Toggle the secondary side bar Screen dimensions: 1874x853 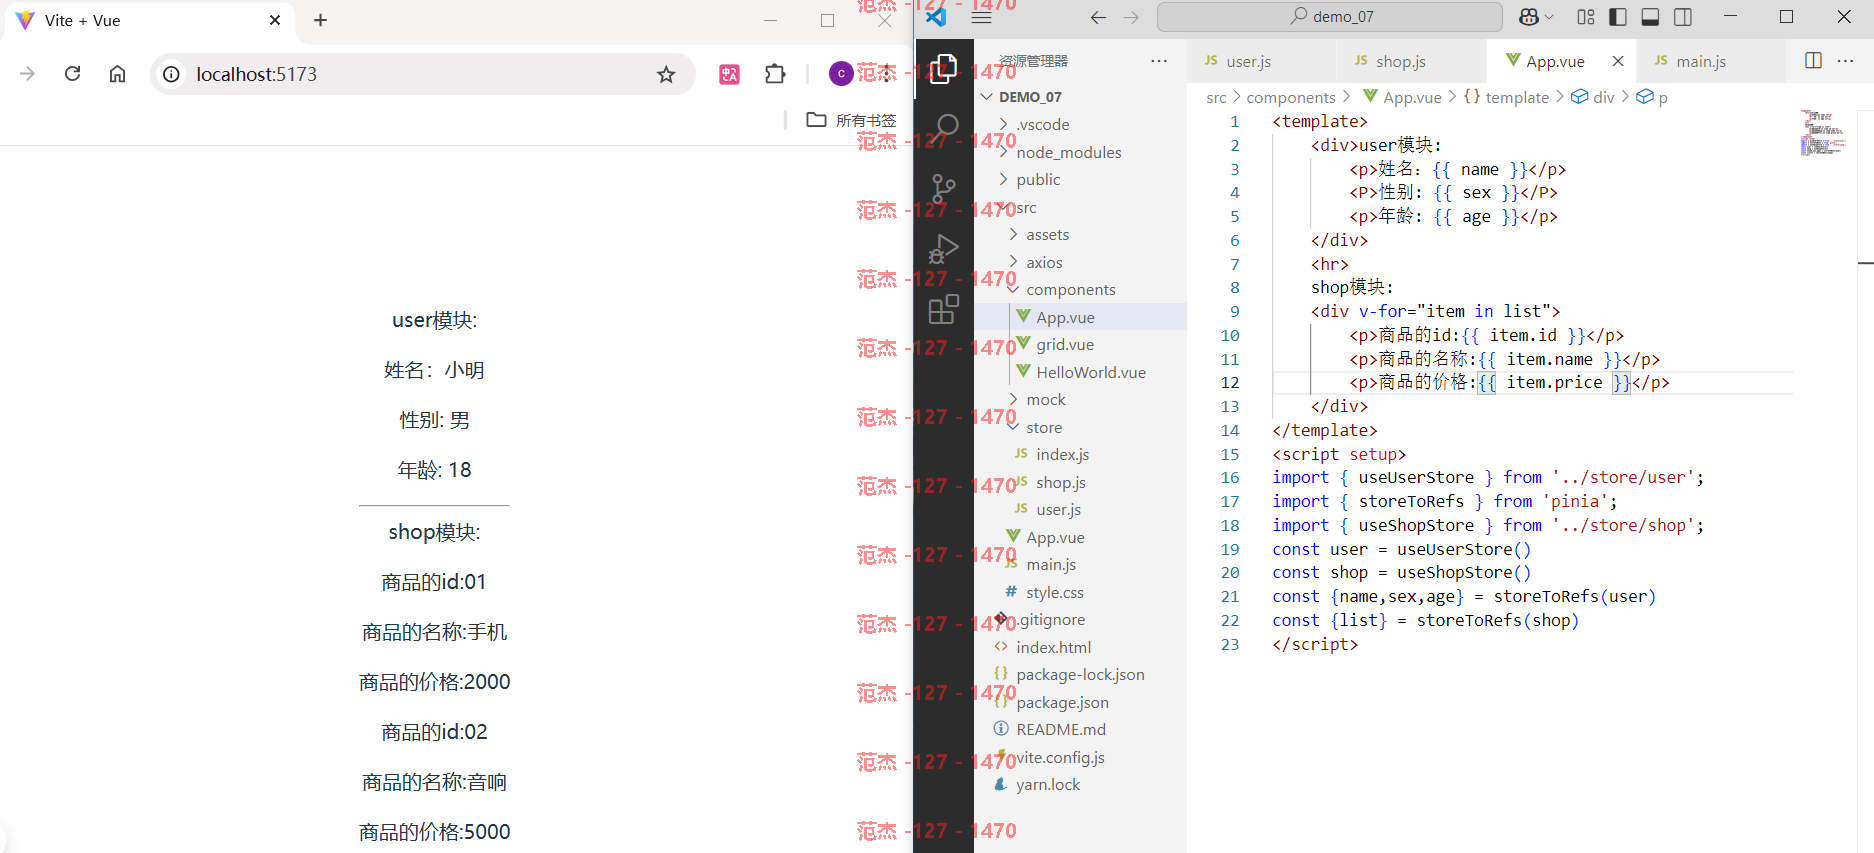coord(1683,17)
